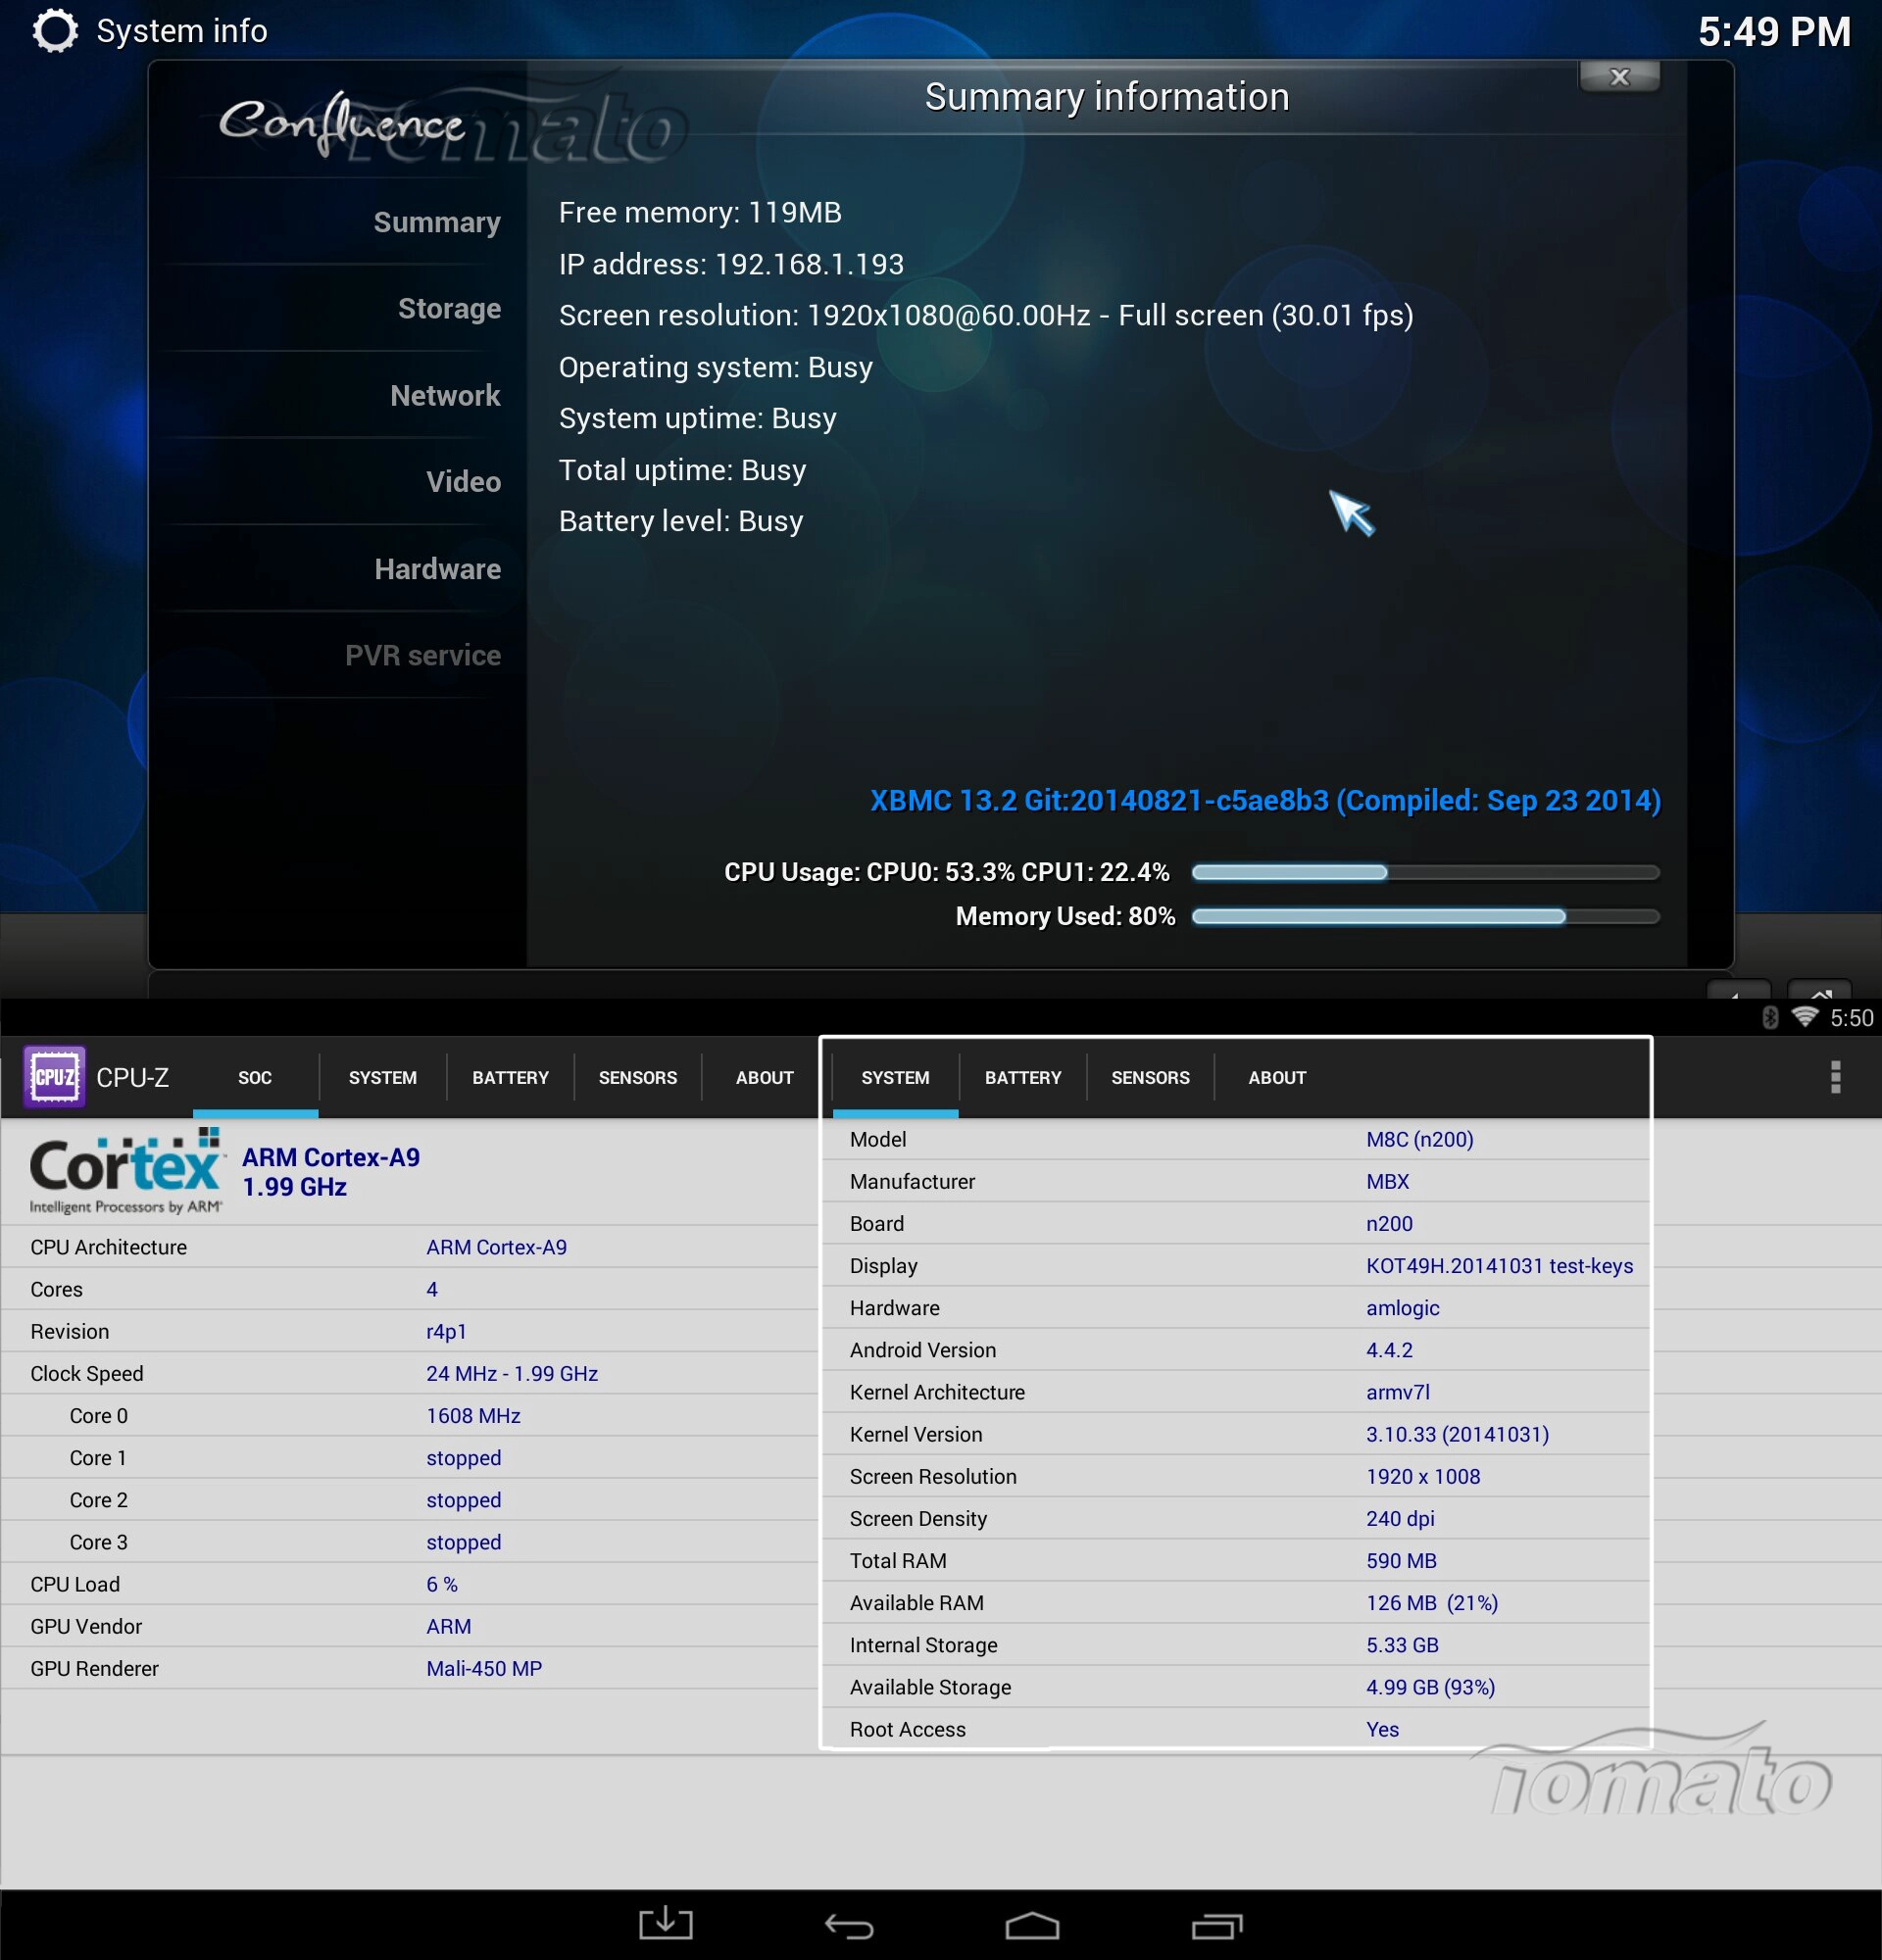Click the CPU Architecture row

pos(410,1247)
